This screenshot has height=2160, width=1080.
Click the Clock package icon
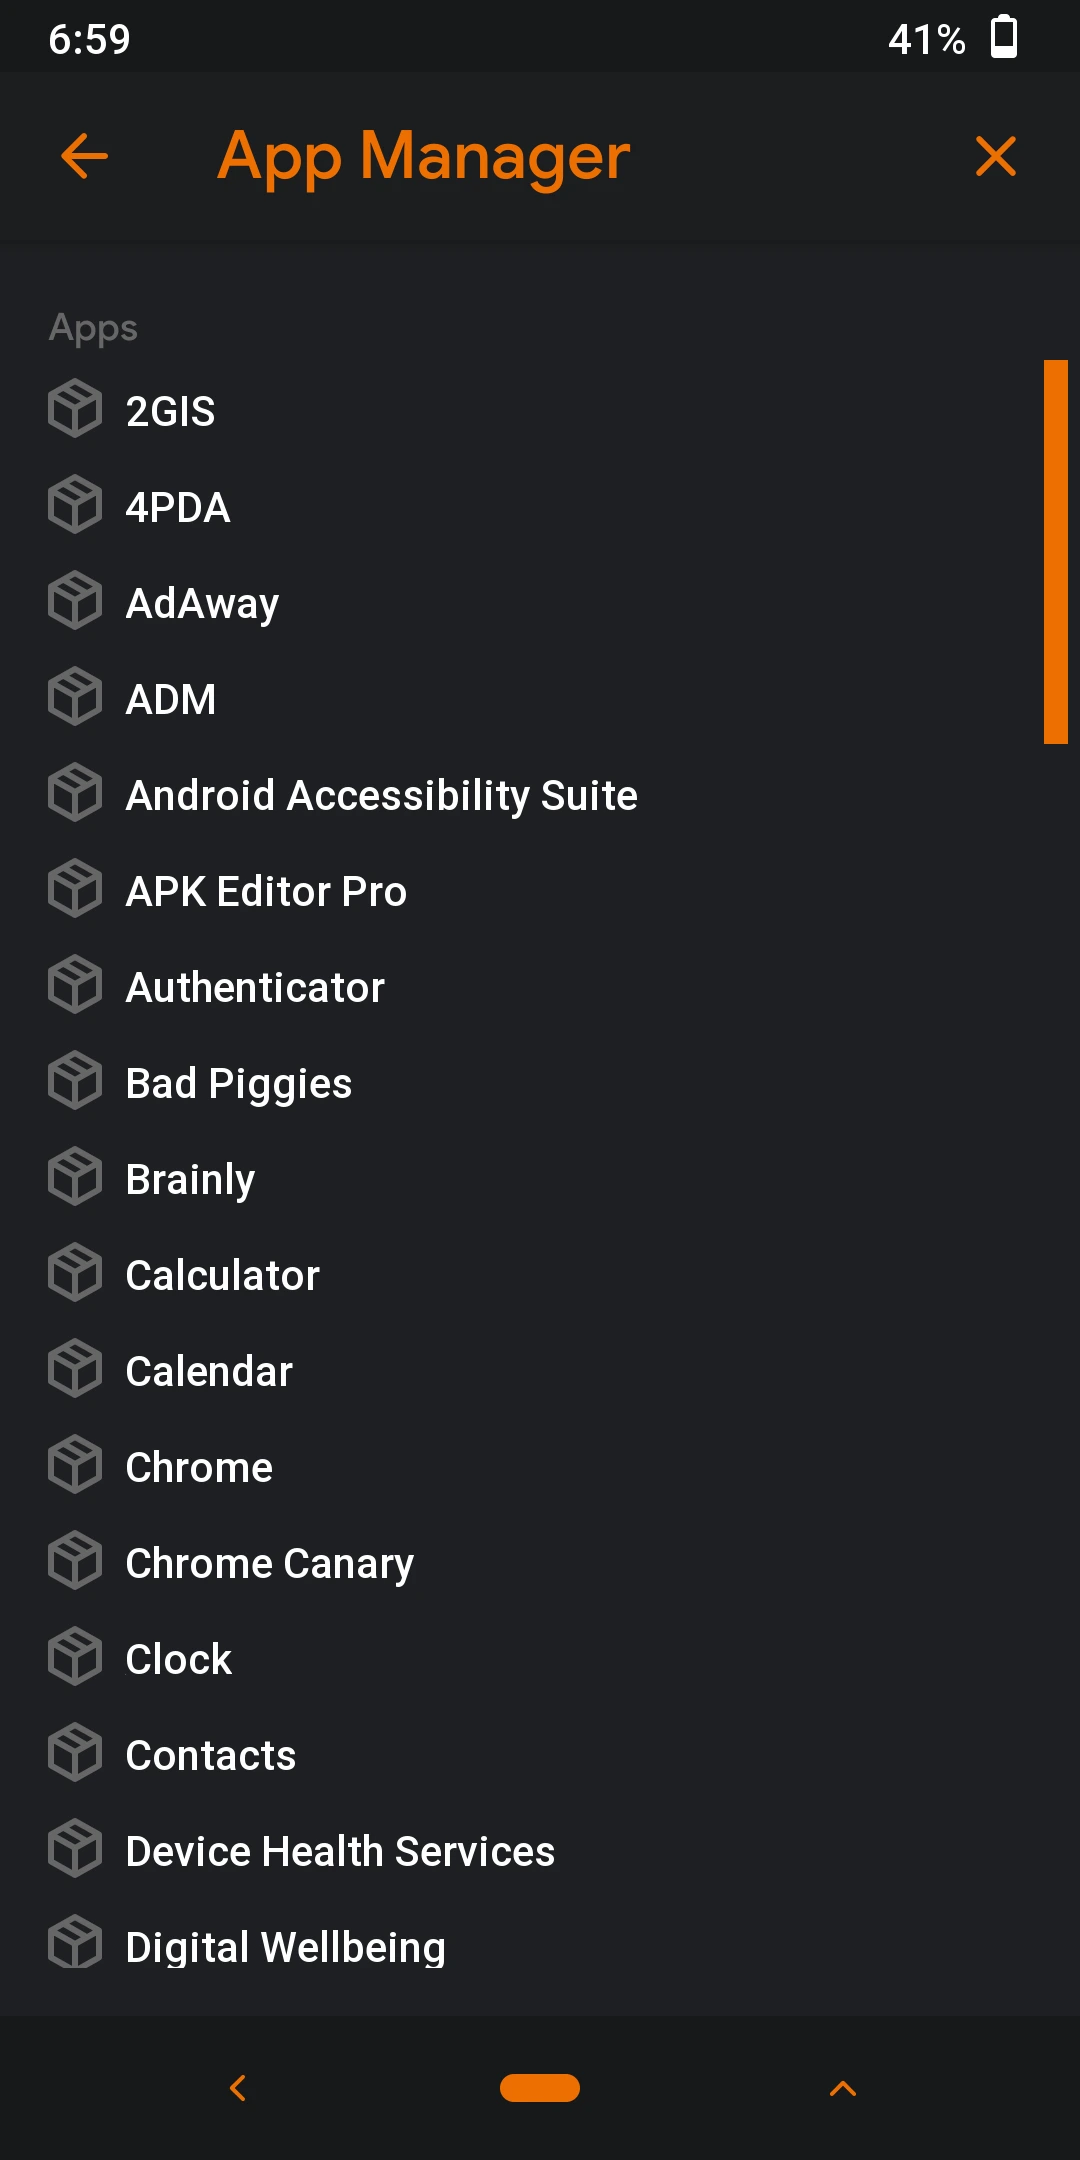[74, 1657]
